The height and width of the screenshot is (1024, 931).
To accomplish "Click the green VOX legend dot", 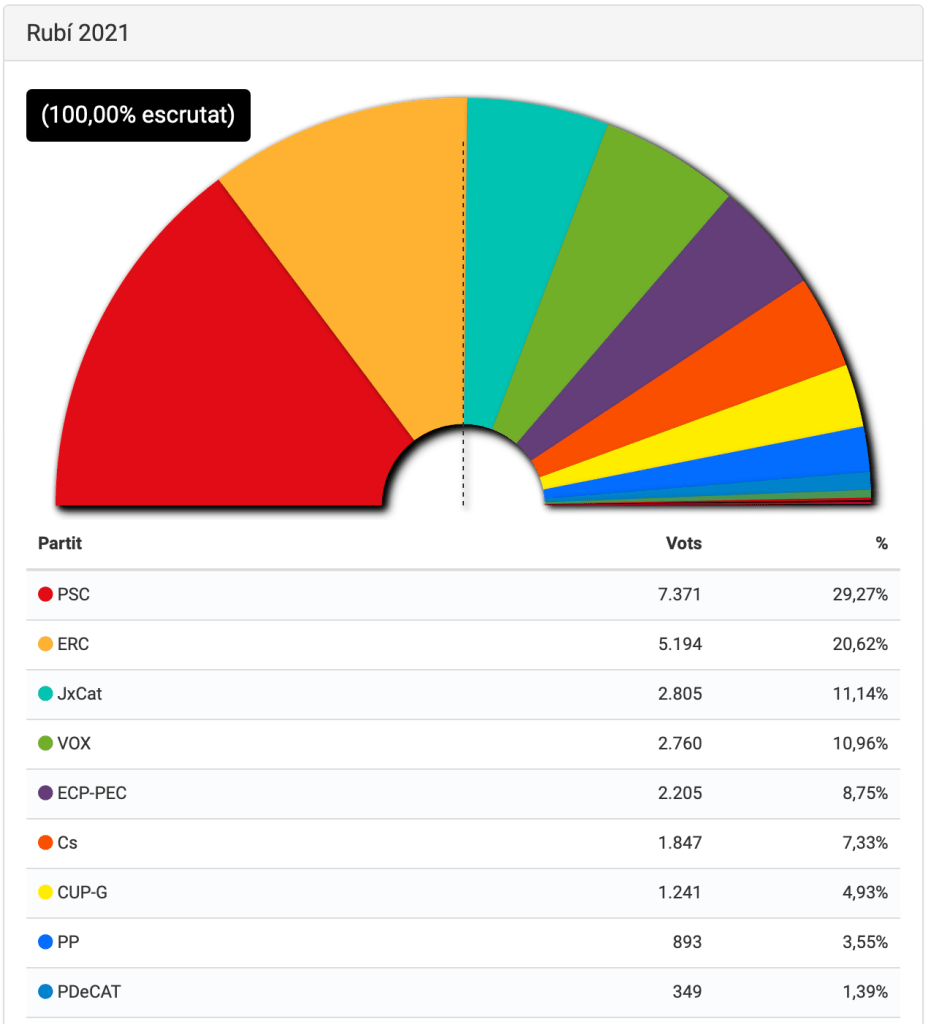I will (x=45, y=744).
